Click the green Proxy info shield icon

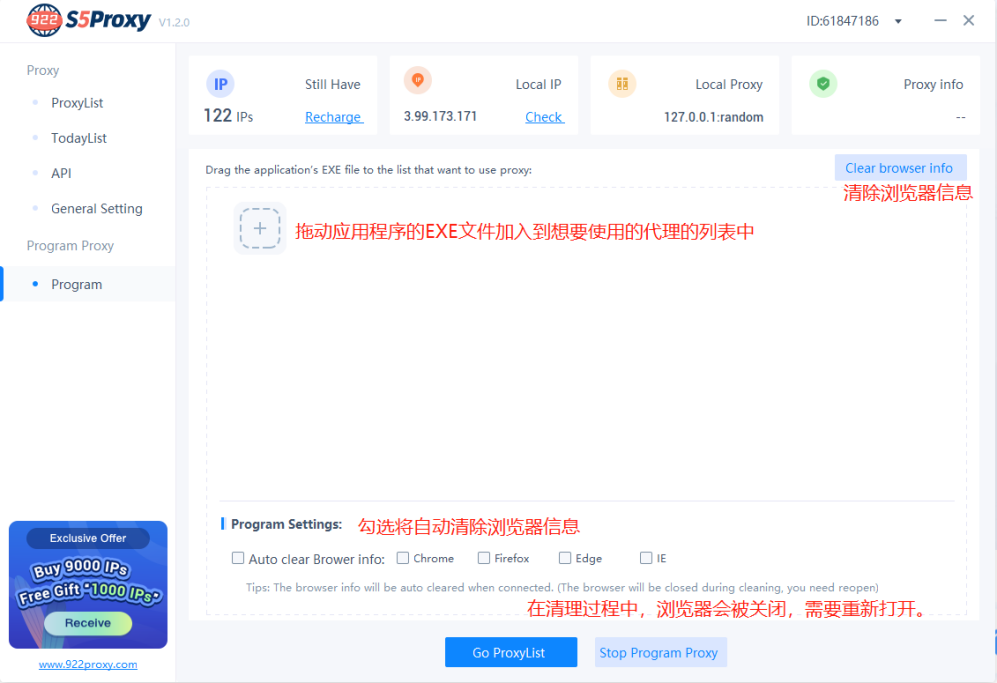(x=823, y=84)
